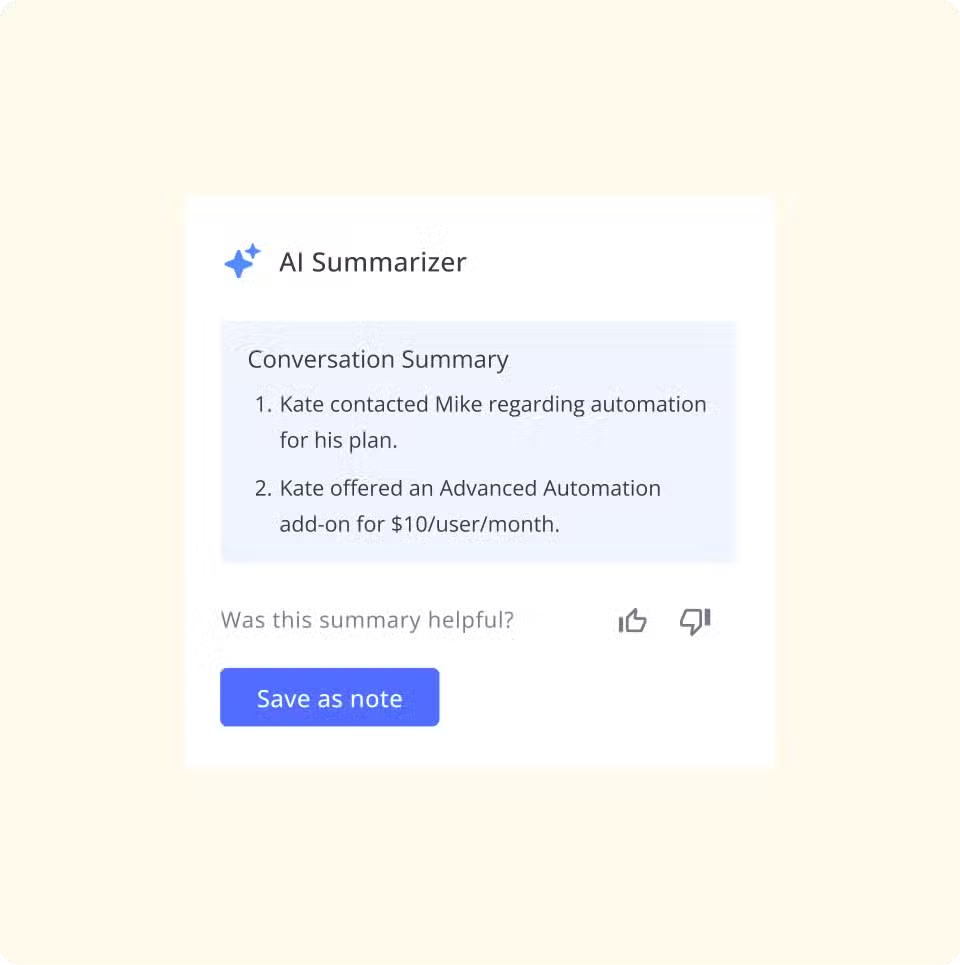The image size is (960, 965).
Task: Select the blue sparkles logo next to the title
Action: tap(240, 260)
